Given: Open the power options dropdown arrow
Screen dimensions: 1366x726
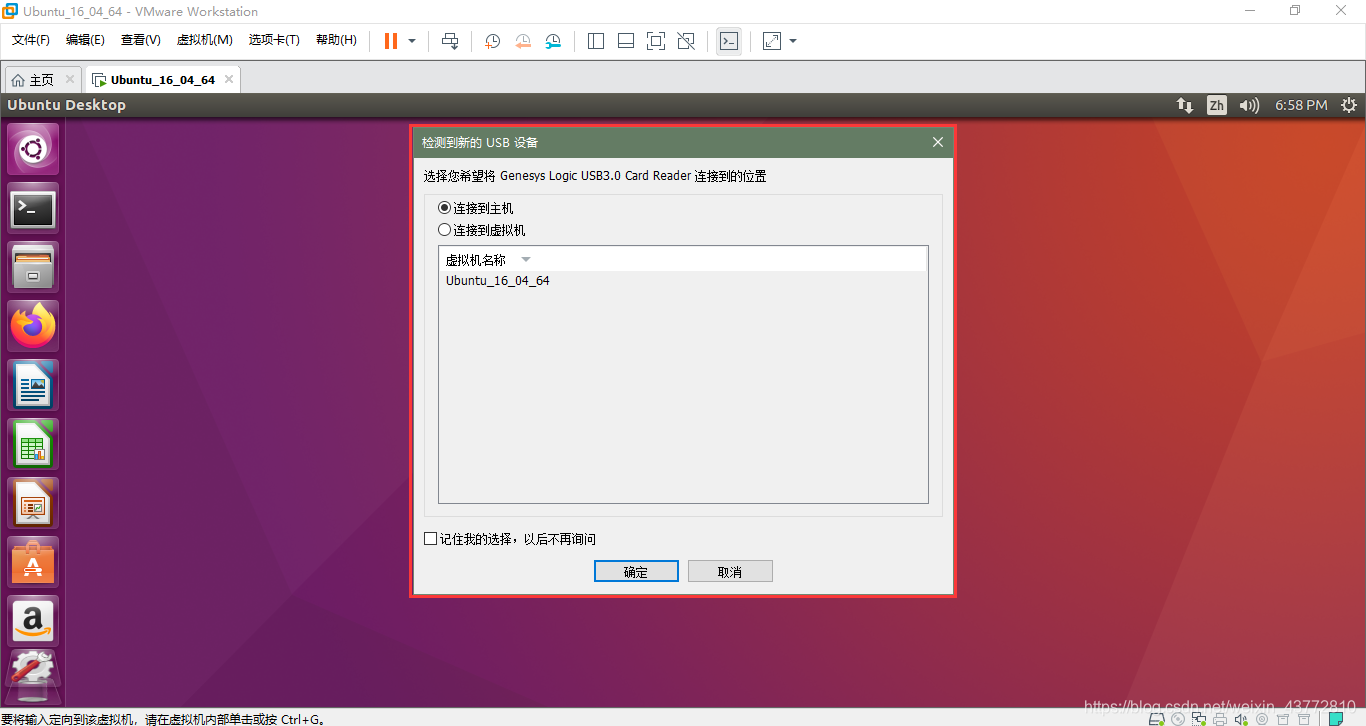Looking at the screenshot, I should (x=412, y=41).
